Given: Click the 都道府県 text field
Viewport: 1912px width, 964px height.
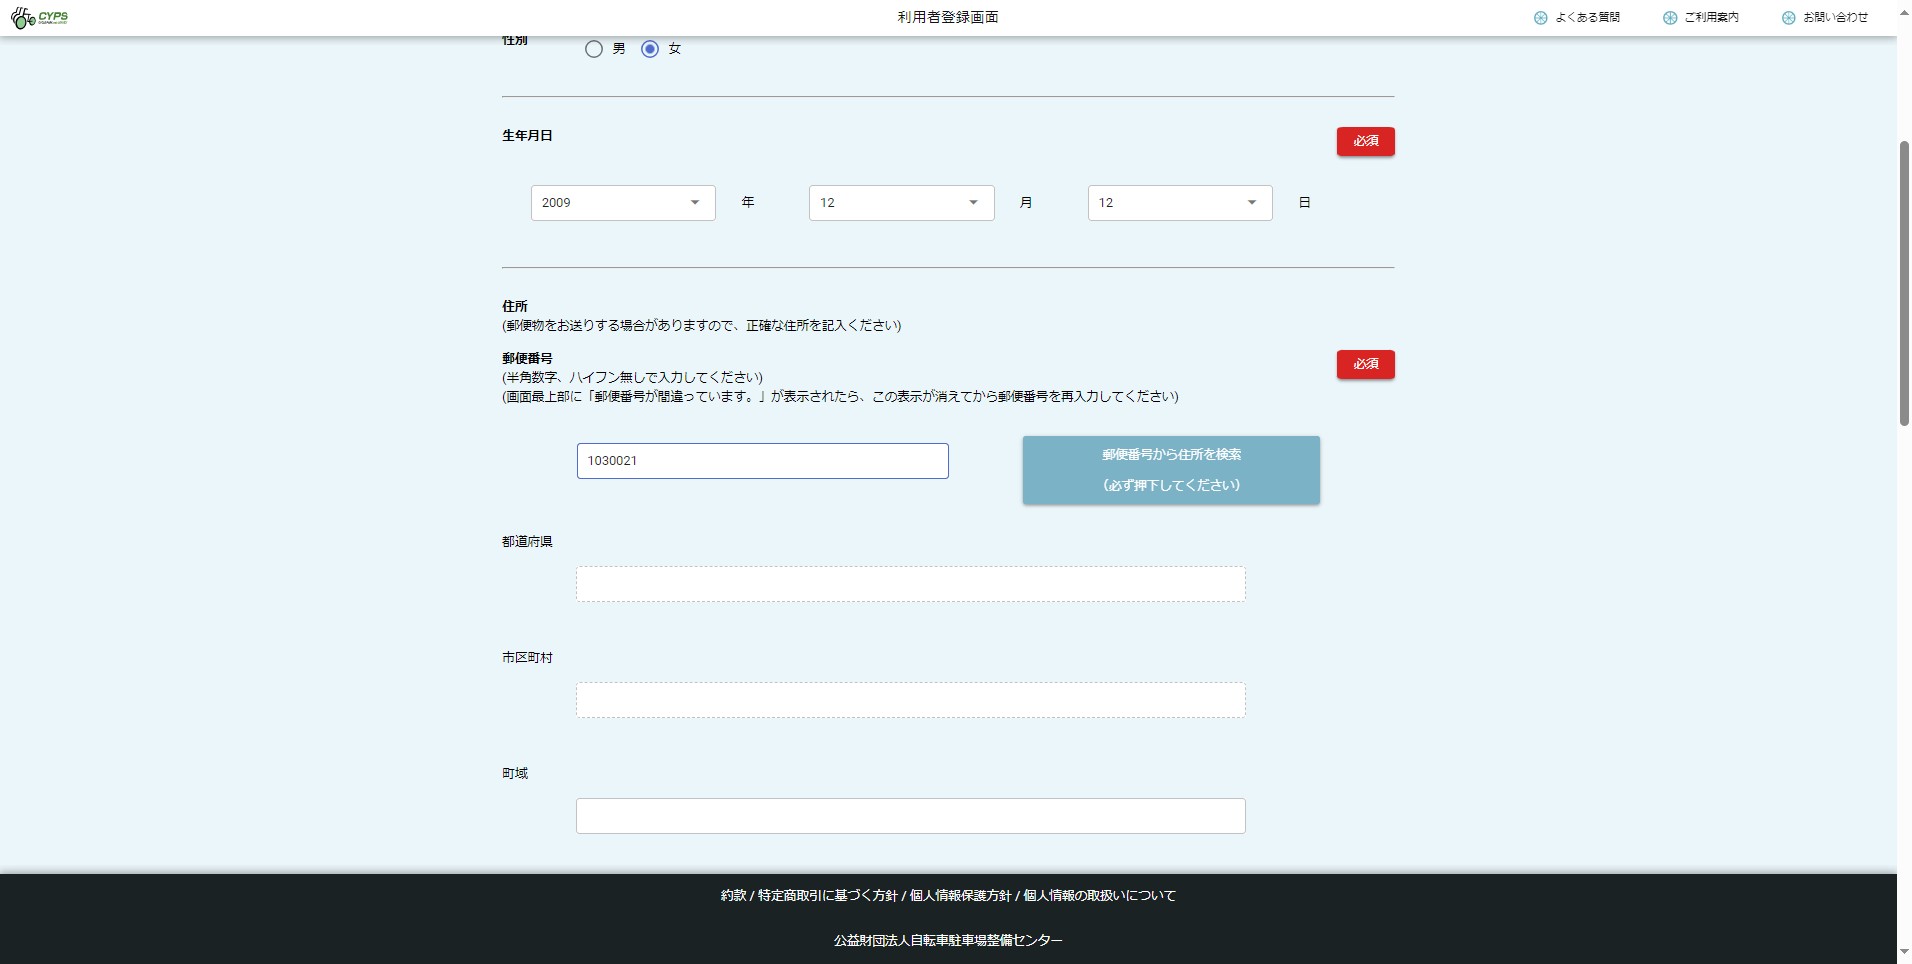Looking at the screenshot, I should click(x=910, y=584).
